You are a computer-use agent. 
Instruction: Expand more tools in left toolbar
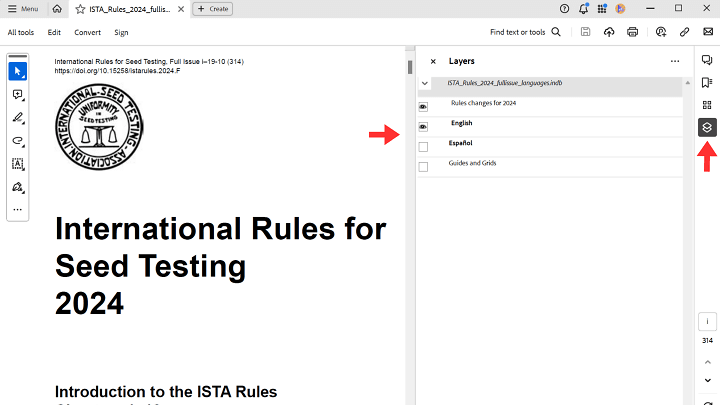[18, 209]
